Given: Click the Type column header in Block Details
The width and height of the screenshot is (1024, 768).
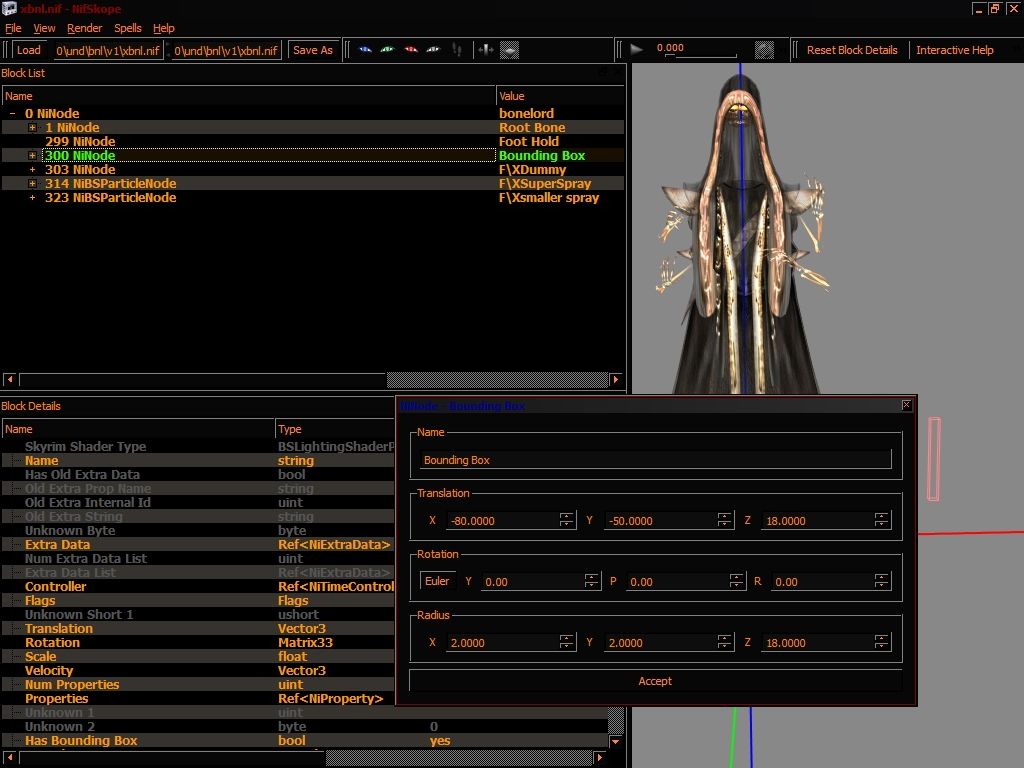Looking at the screenshot, I should (x=335, y=429).
